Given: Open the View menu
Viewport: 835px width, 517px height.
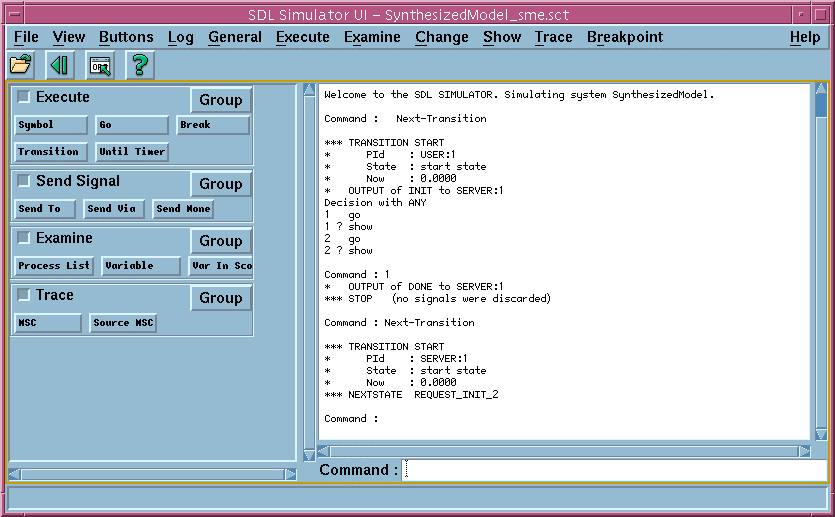Looking at the screenshot, I should click(69, 37).
